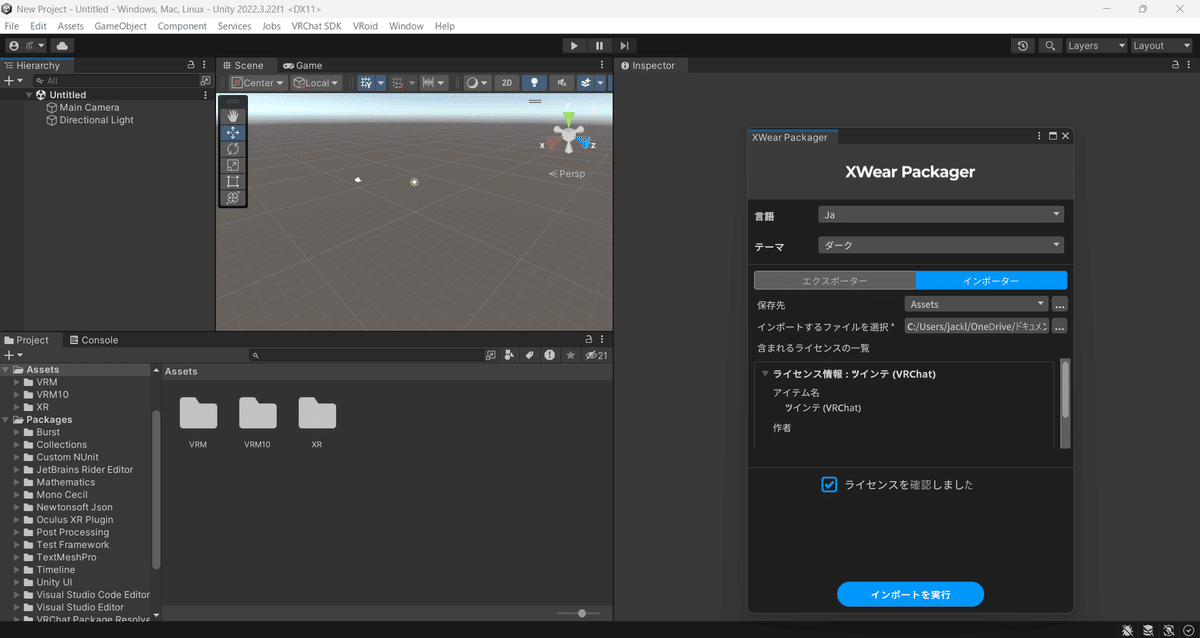Open in Search window icon in Project
1200x638 pixels.
click(490, 355)
